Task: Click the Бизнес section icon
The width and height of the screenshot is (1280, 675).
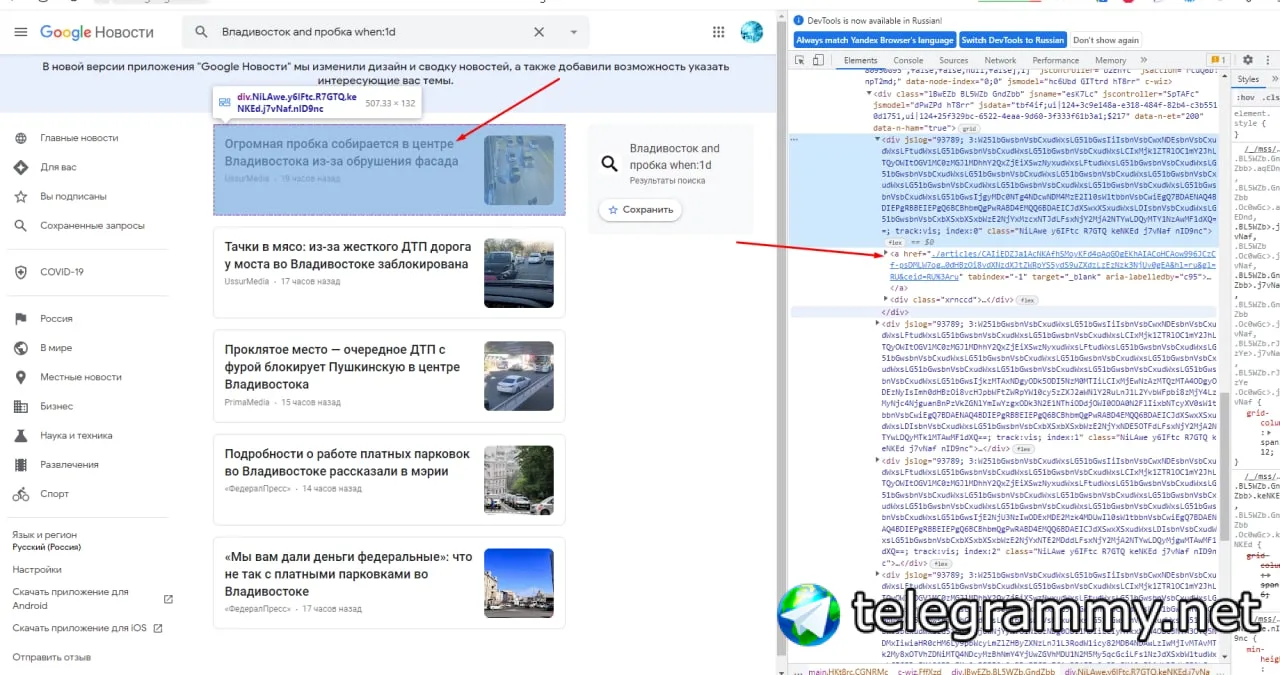Action: tap(21, 406)
